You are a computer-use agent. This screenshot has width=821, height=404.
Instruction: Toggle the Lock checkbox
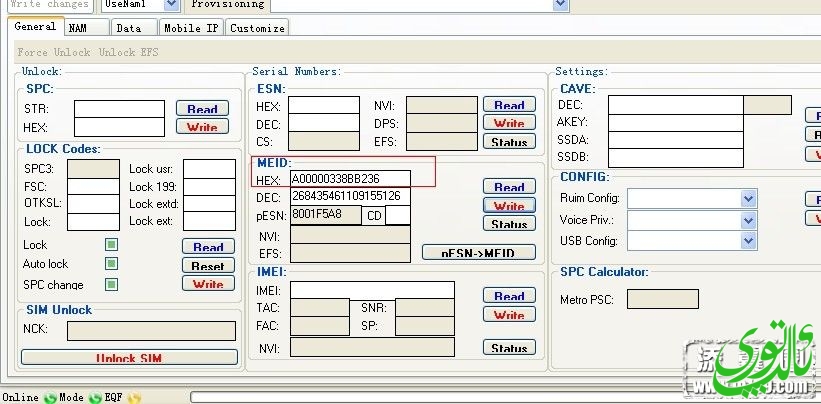[x=111, y=244]
